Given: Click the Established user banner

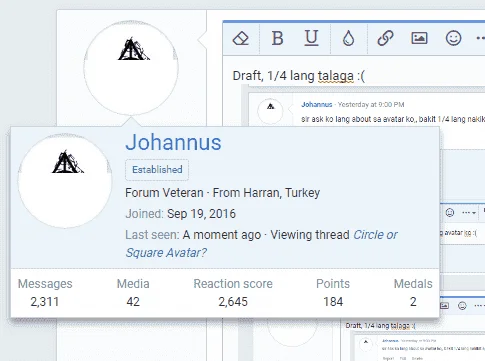Looking at the screenshot, I should coord(157,170).
